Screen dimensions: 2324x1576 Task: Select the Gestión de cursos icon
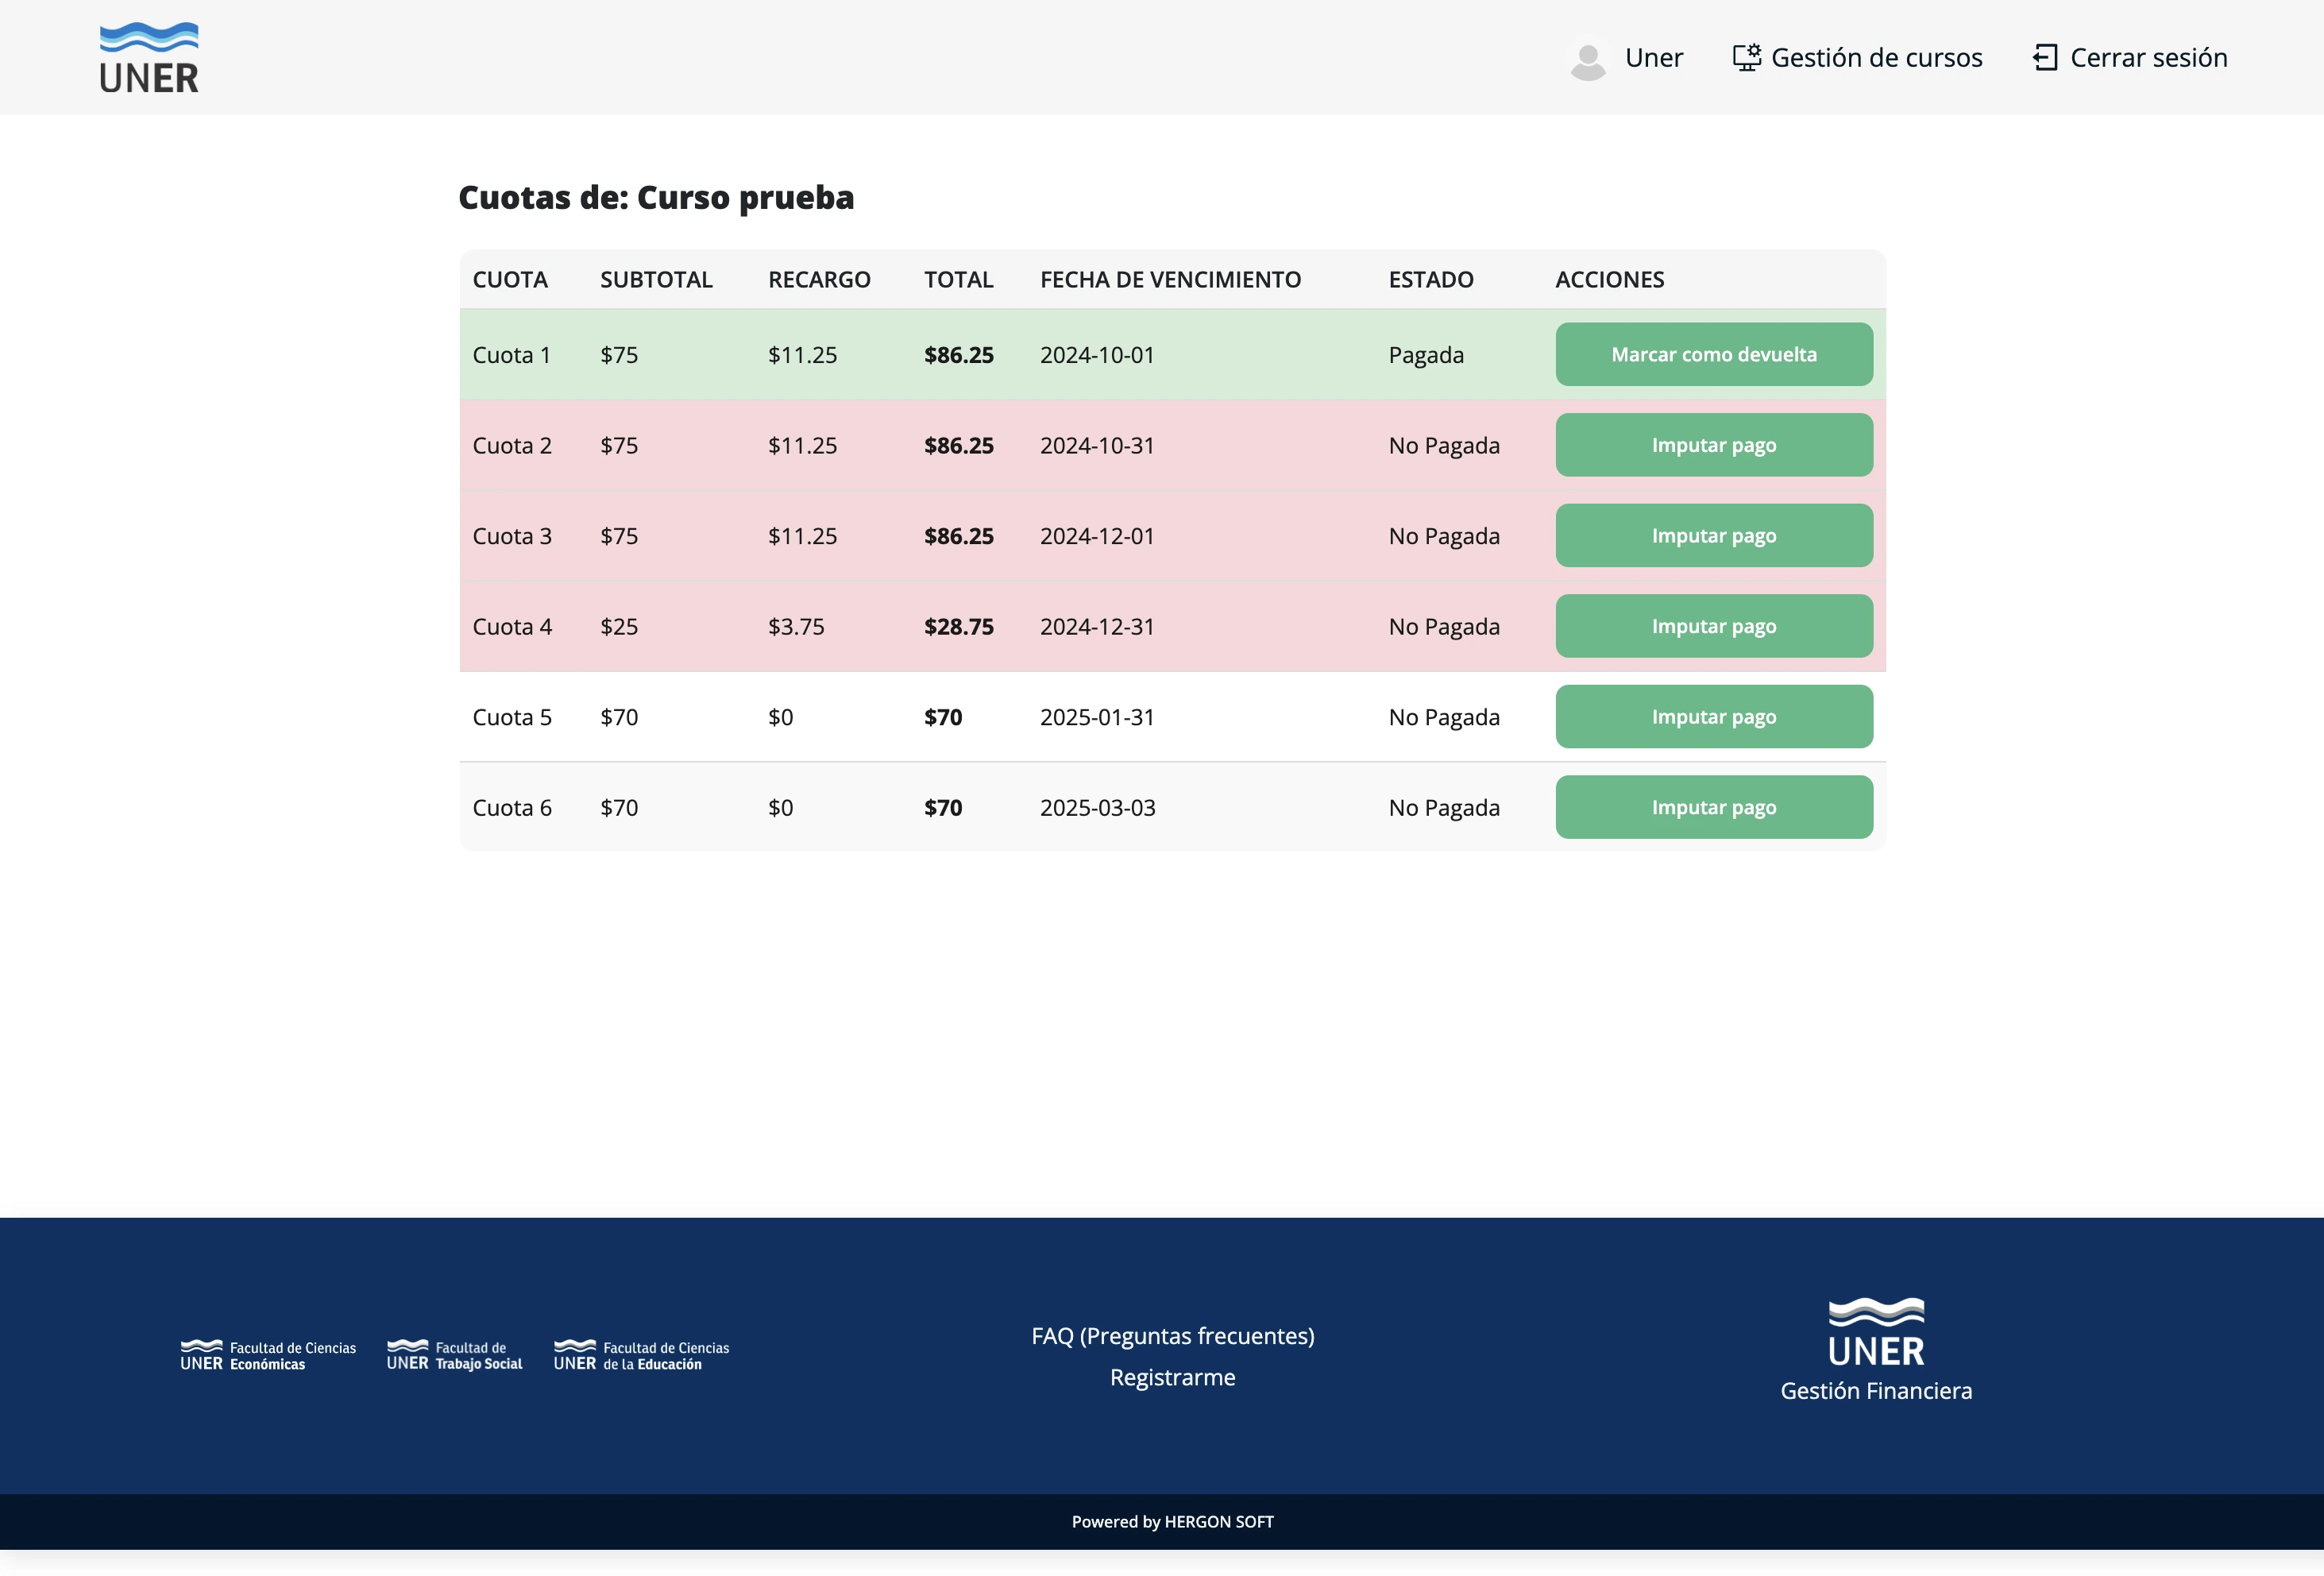1747,57
